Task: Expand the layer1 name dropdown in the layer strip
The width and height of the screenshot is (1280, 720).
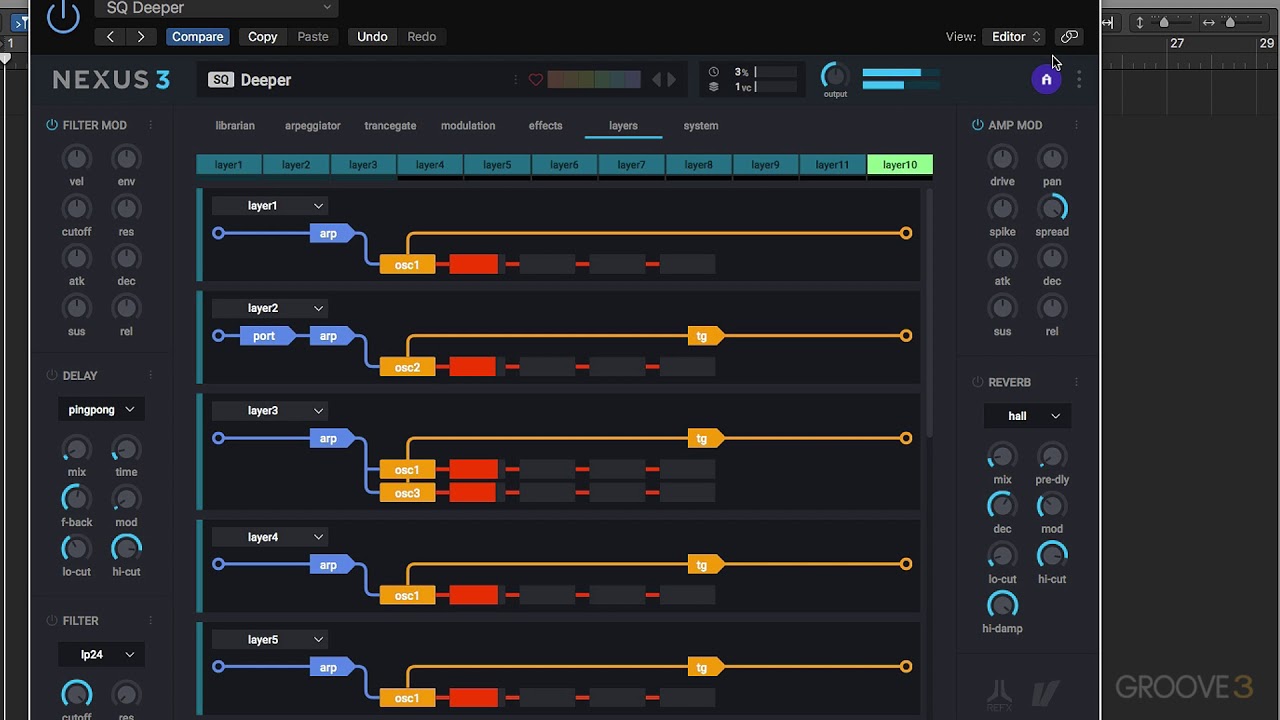Action: coord(271,206)
